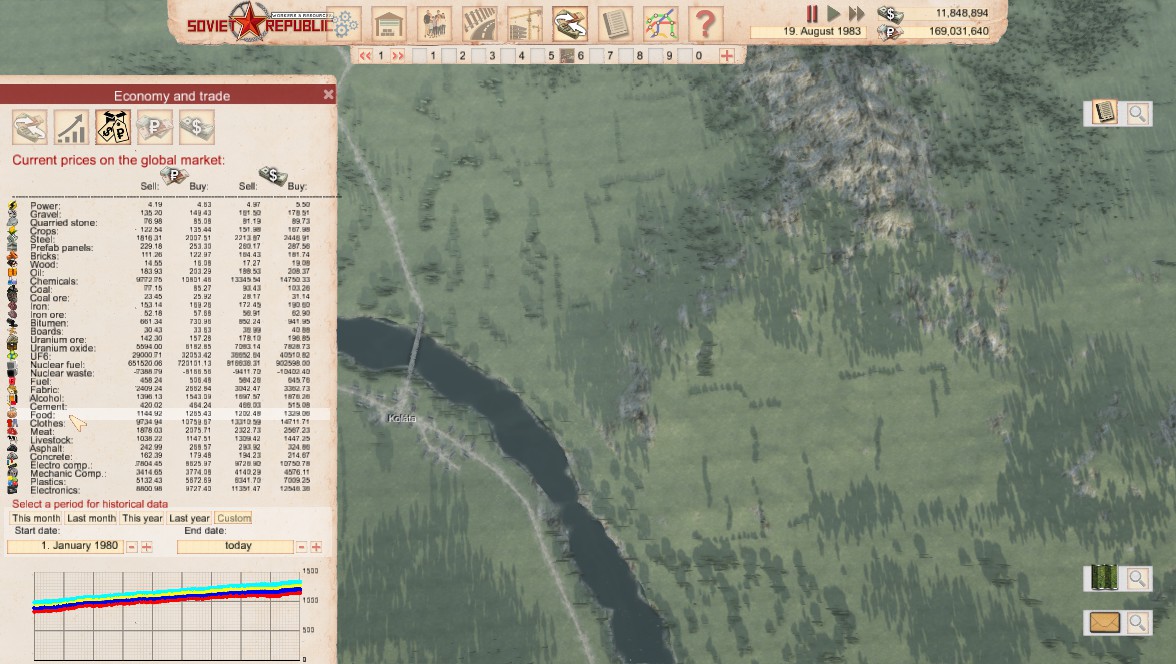Toggle bookmark slot 6 checkbox

[566, 56]
